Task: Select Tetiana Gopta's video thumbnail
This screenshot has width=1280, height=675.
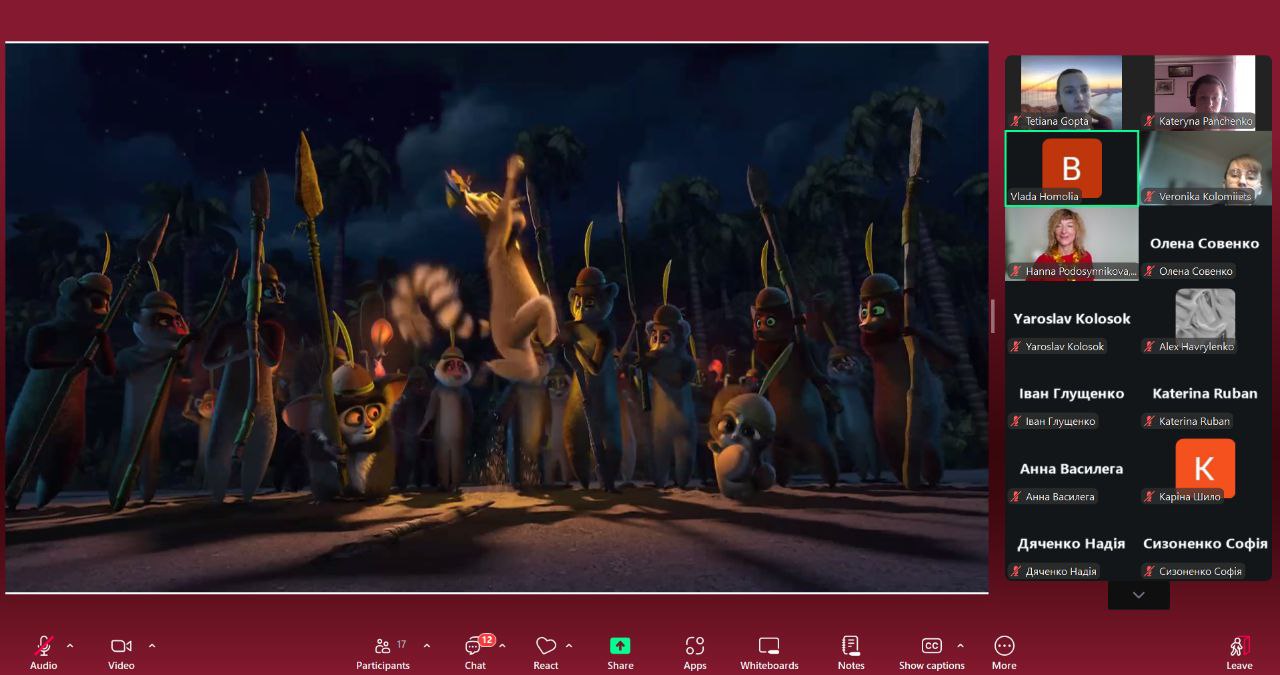Action: coord(1071,92)
